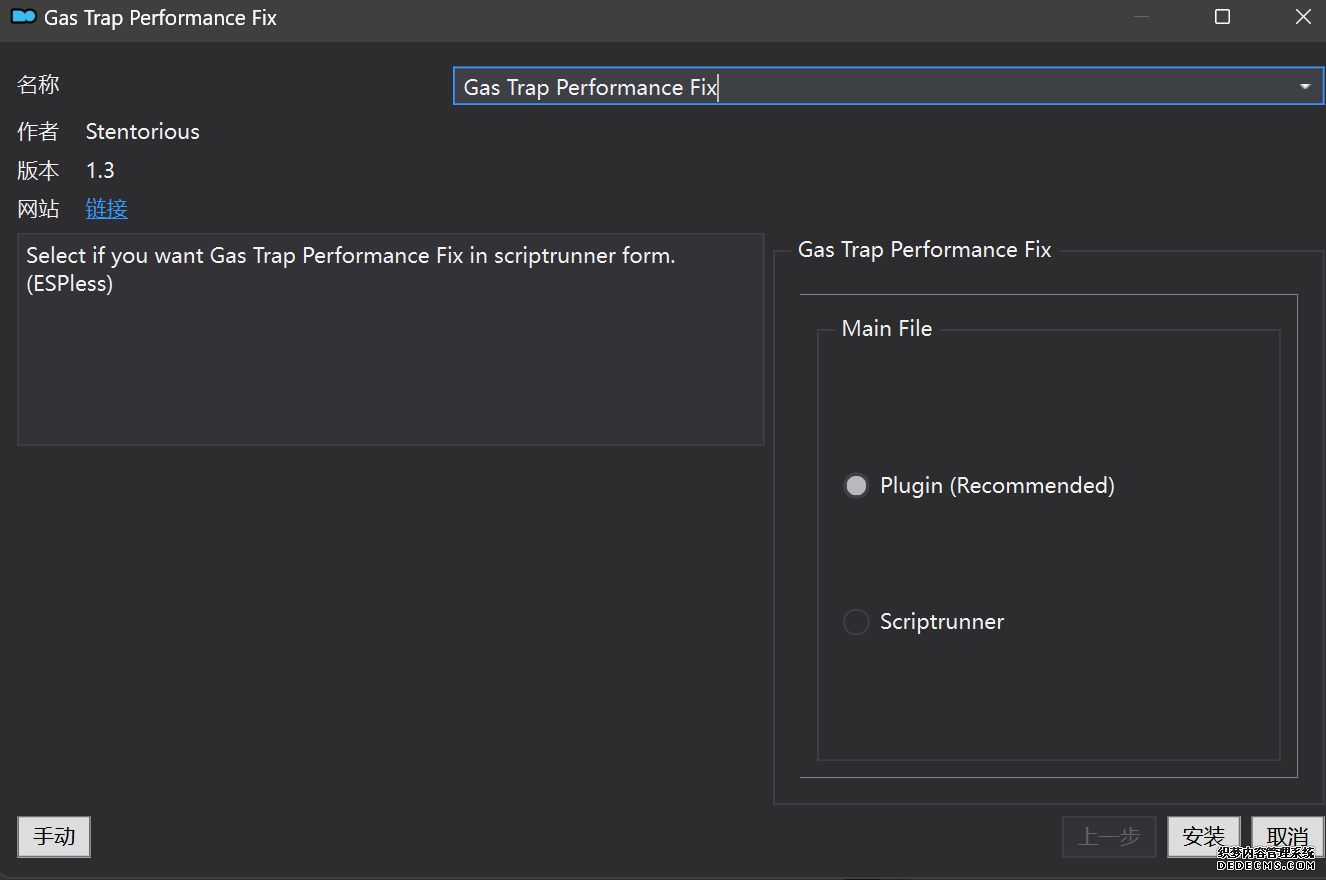This screenshot has width=1326, height=880.
Task: Expand the 名称 name dropdown arrow
Action: coord(1304,87)
